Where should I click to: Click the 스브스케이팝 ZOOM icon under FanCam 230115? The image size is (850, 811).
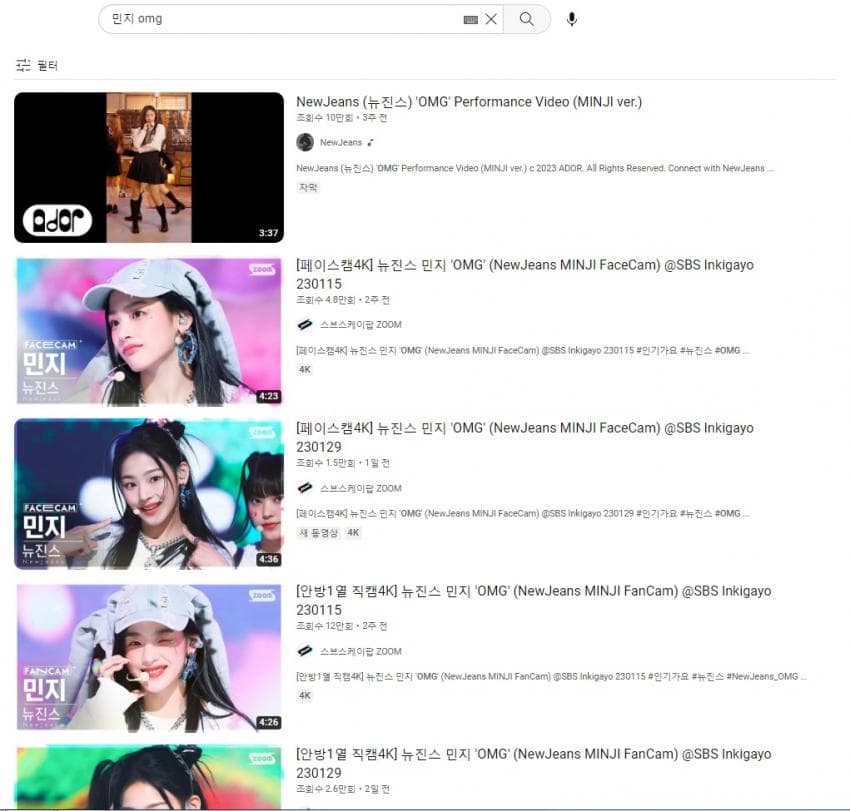click(x=305, y=651)
